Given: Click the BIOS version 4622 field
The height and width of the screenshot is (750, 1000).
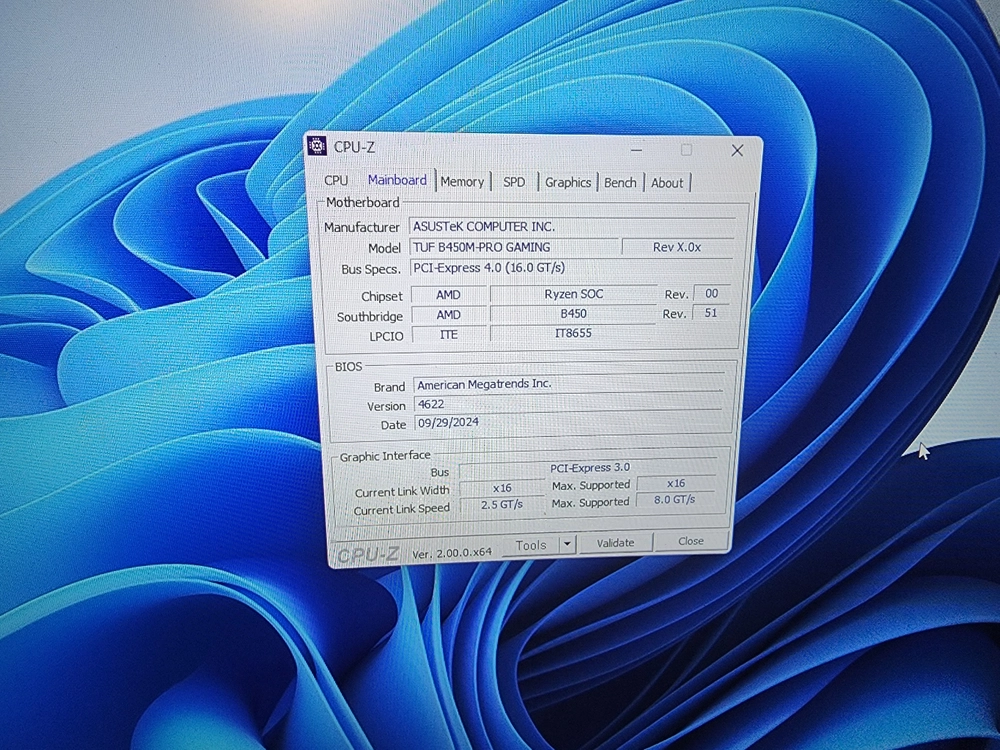Looking at the screenshot, I should pos(569,404).
